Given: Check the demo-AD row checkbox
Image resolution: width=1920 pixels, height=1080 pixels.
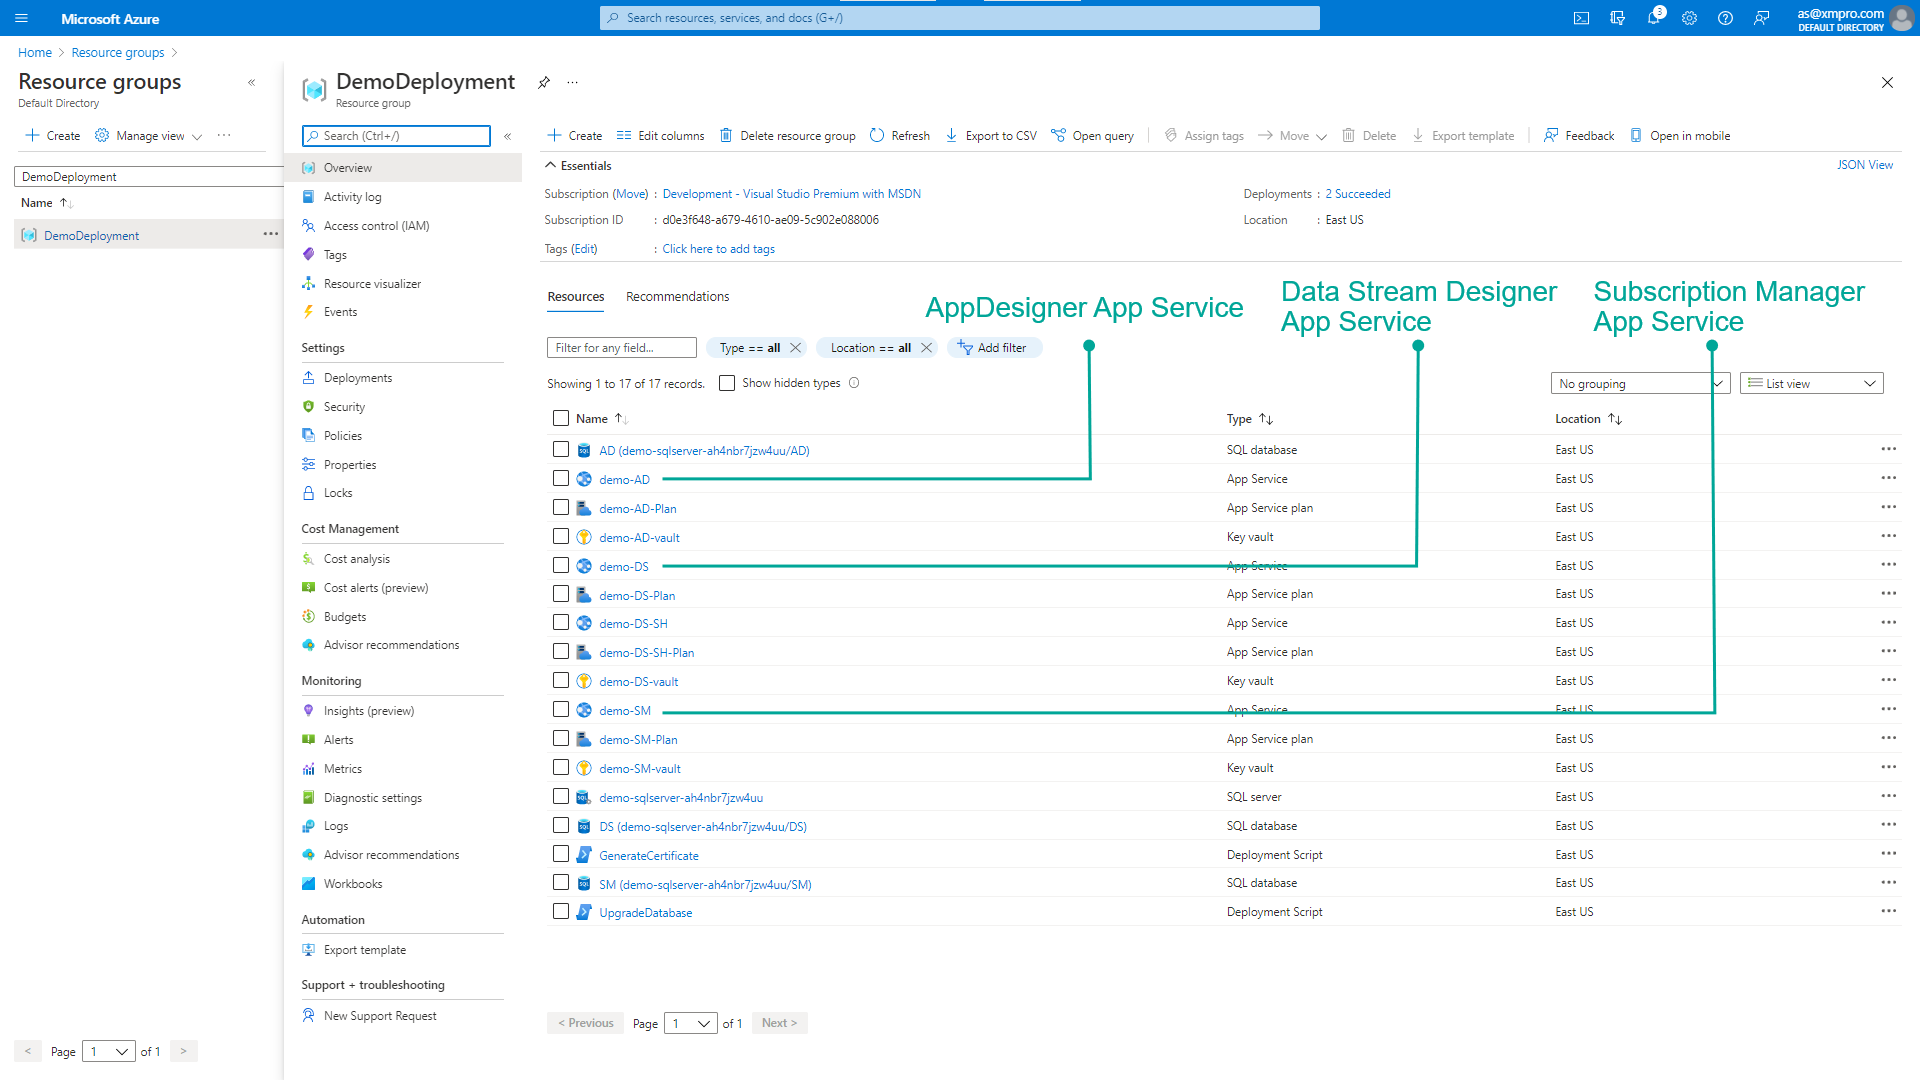Looking at the screenshot, I should (x=561, y=478).
